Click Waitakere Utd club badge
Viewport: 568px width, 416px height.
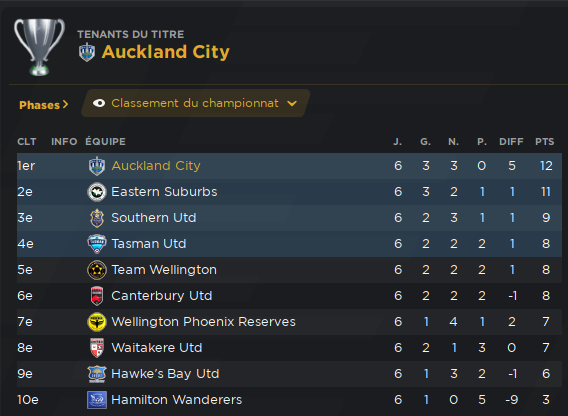point(97,348)
